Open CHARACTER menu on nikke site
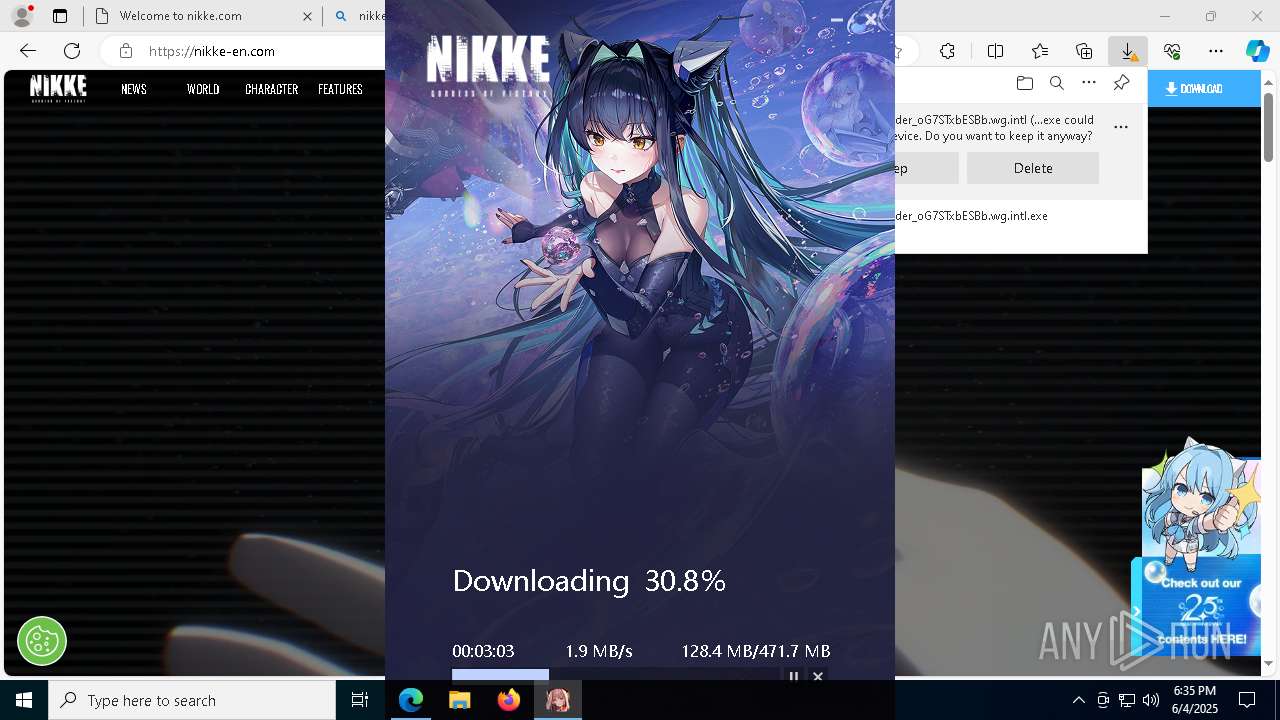This screenshot has height=720, width=1280. coord(272,89)
